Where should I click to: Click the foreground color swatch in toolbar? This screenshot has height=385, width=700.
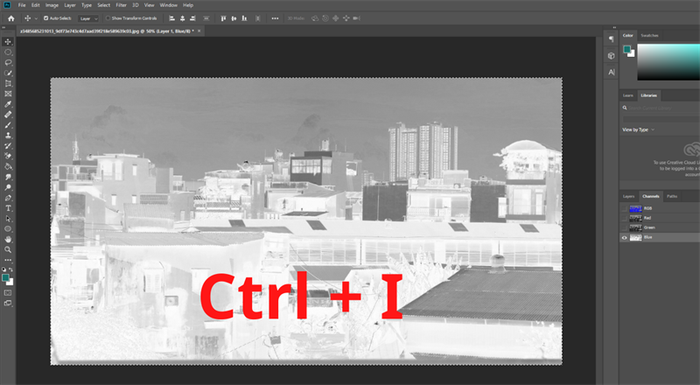(x=5, y=278)
